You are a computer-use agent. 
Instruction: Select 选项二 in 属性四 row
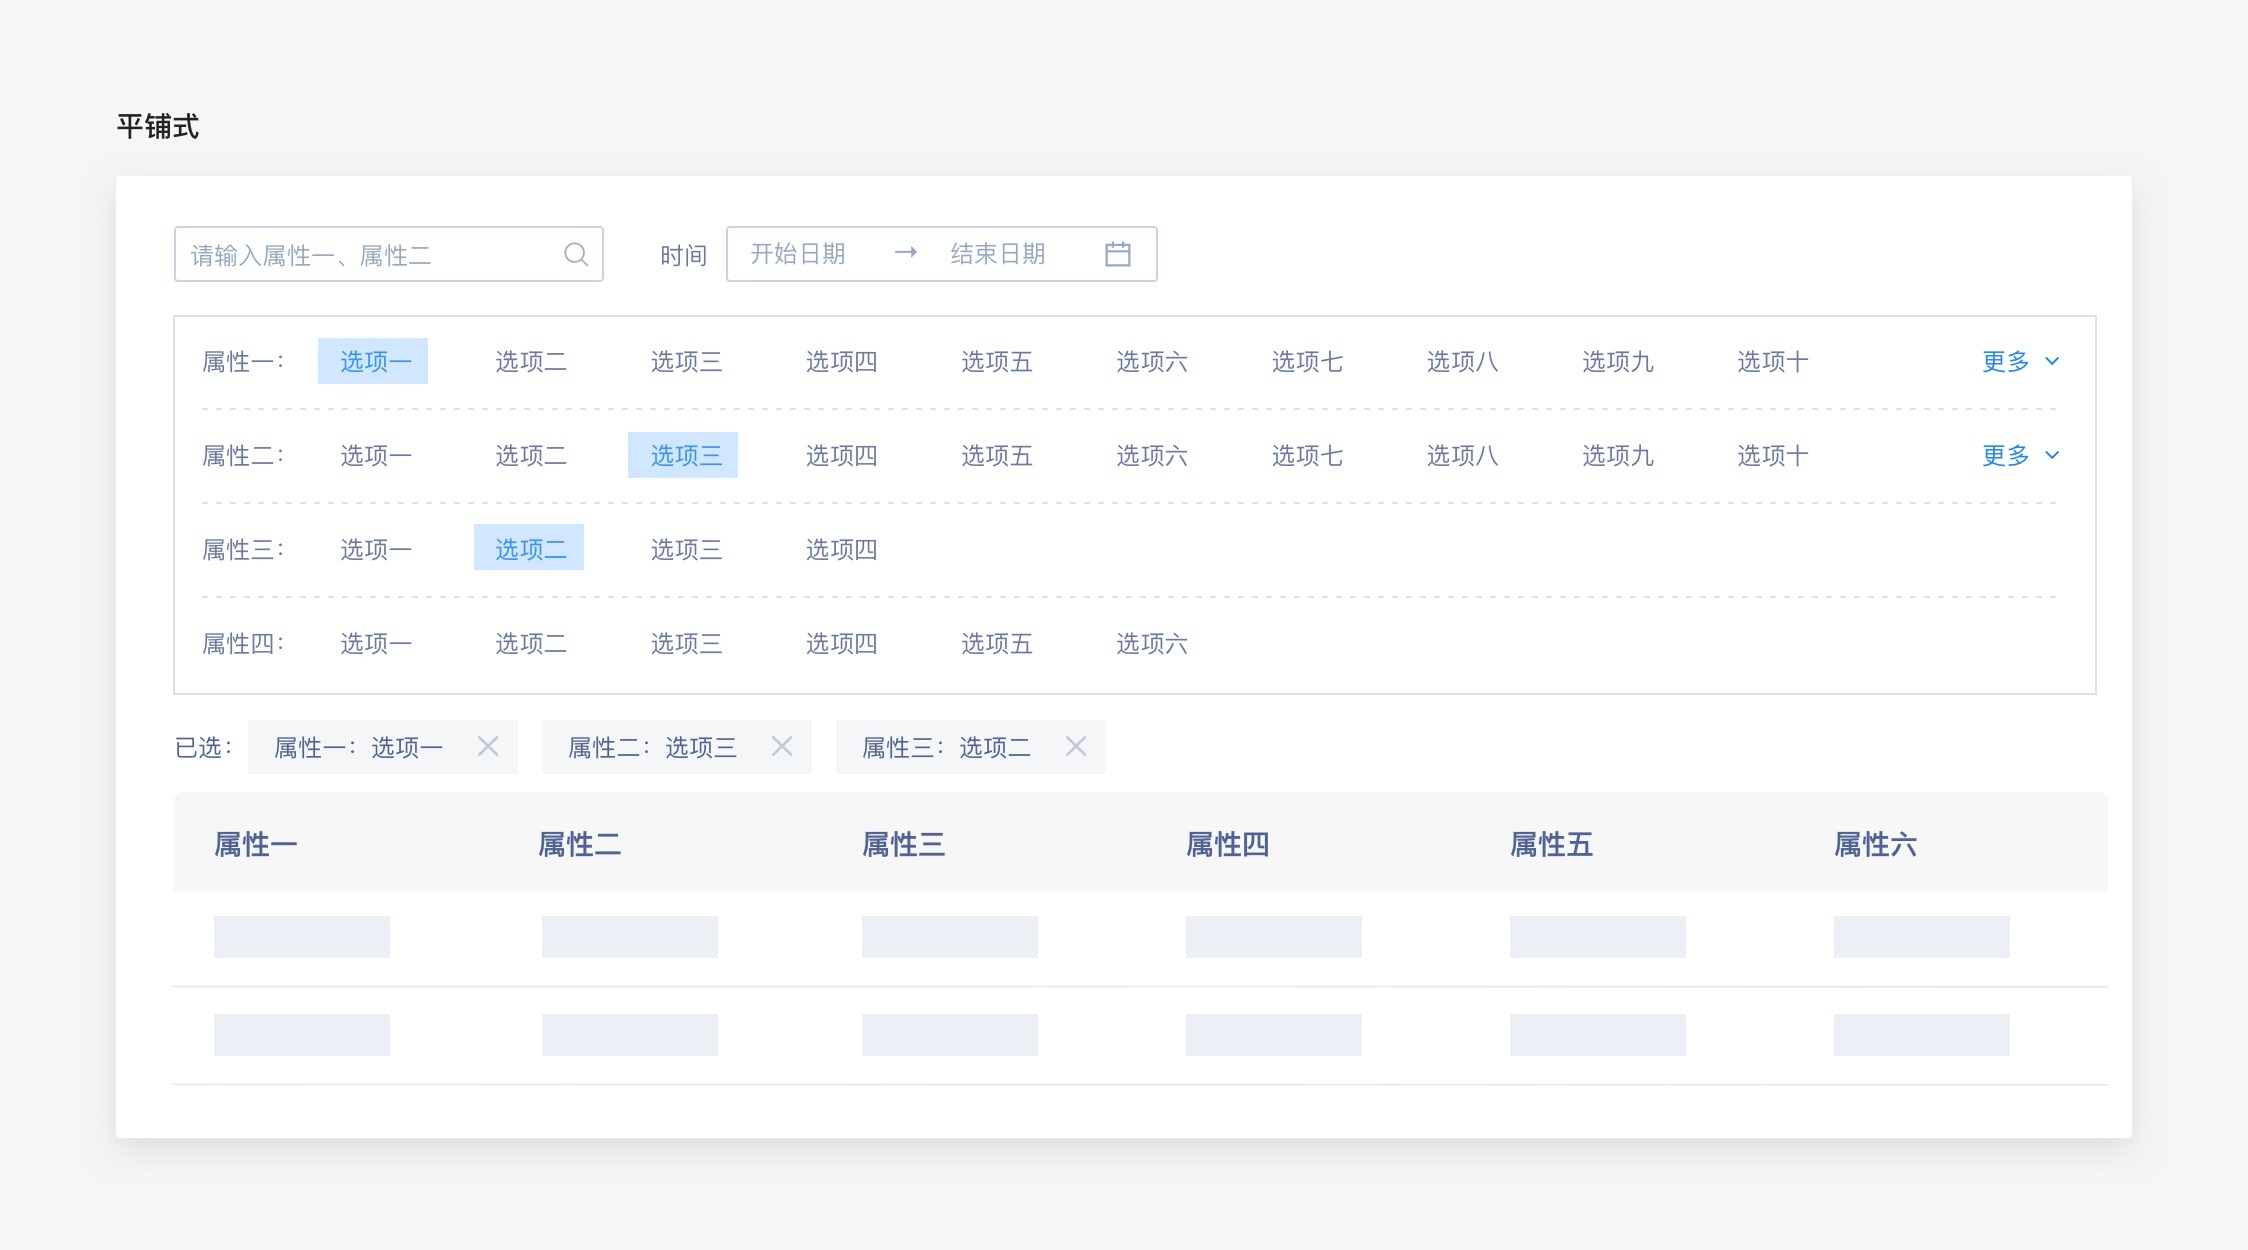(531, 643)
